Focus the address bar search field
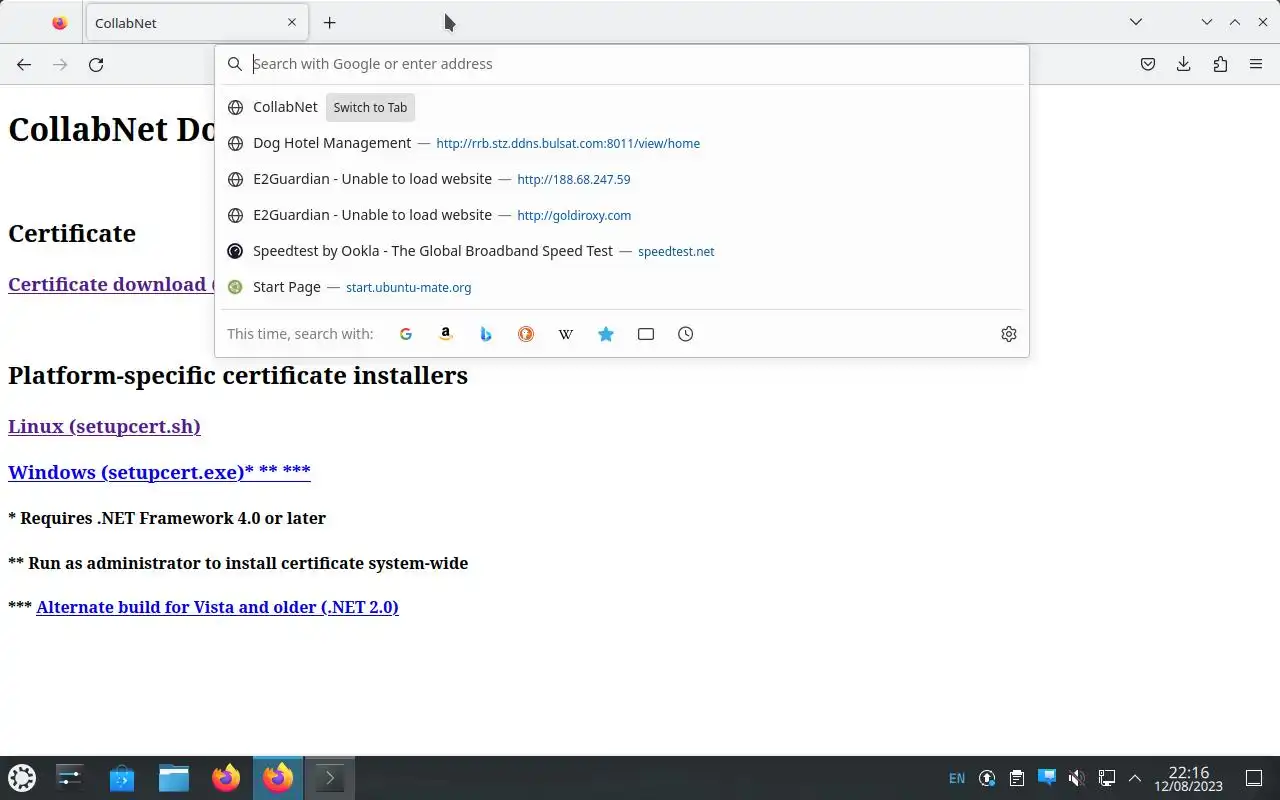Image resolution: width=1280 pixels, height=800 pixels. [x=622, y=64]
